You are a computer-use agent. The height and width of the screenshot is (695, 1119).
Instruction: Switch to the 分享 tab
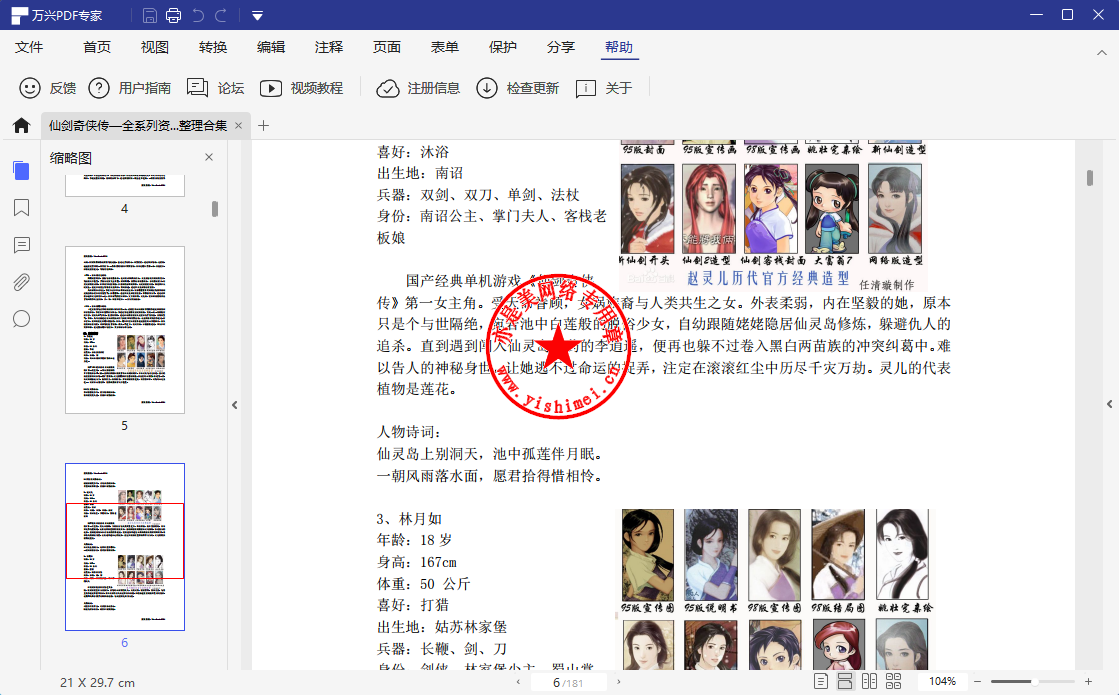(x=561, y=47)
